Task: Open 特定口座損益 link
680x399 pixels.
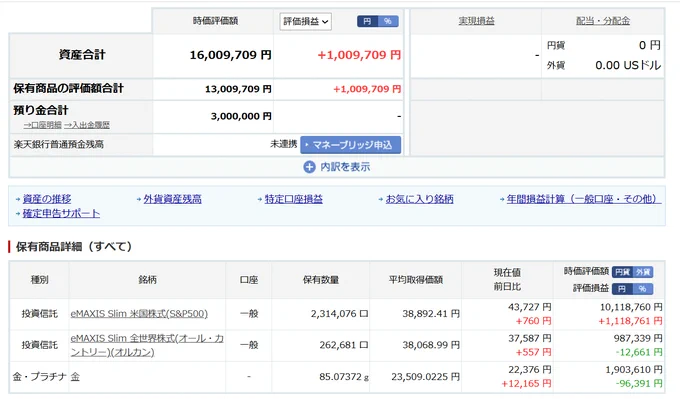Action: [x=294, y=199]
